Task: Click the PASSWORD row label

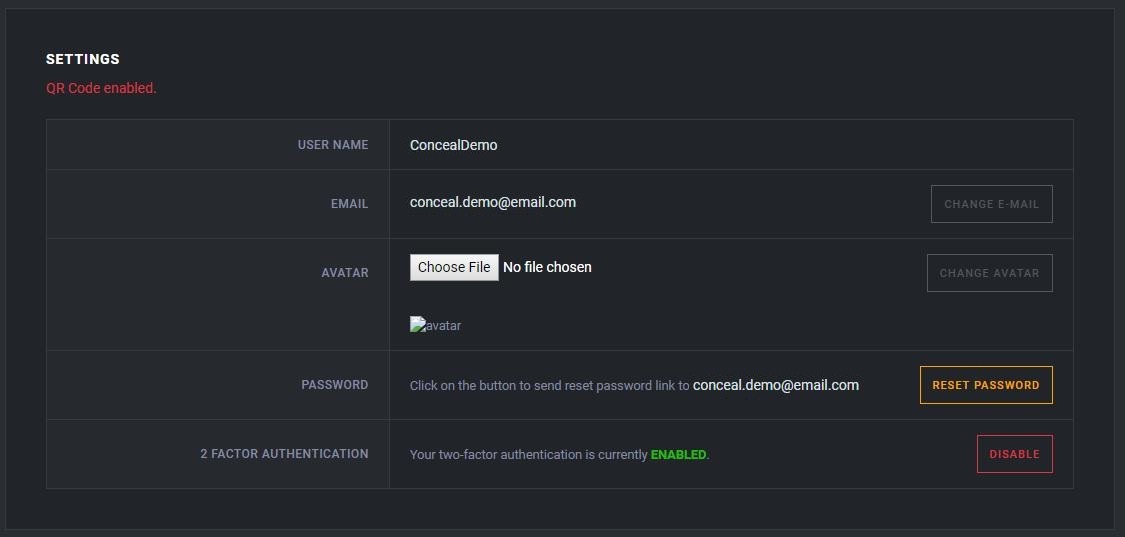Action: 334,385
